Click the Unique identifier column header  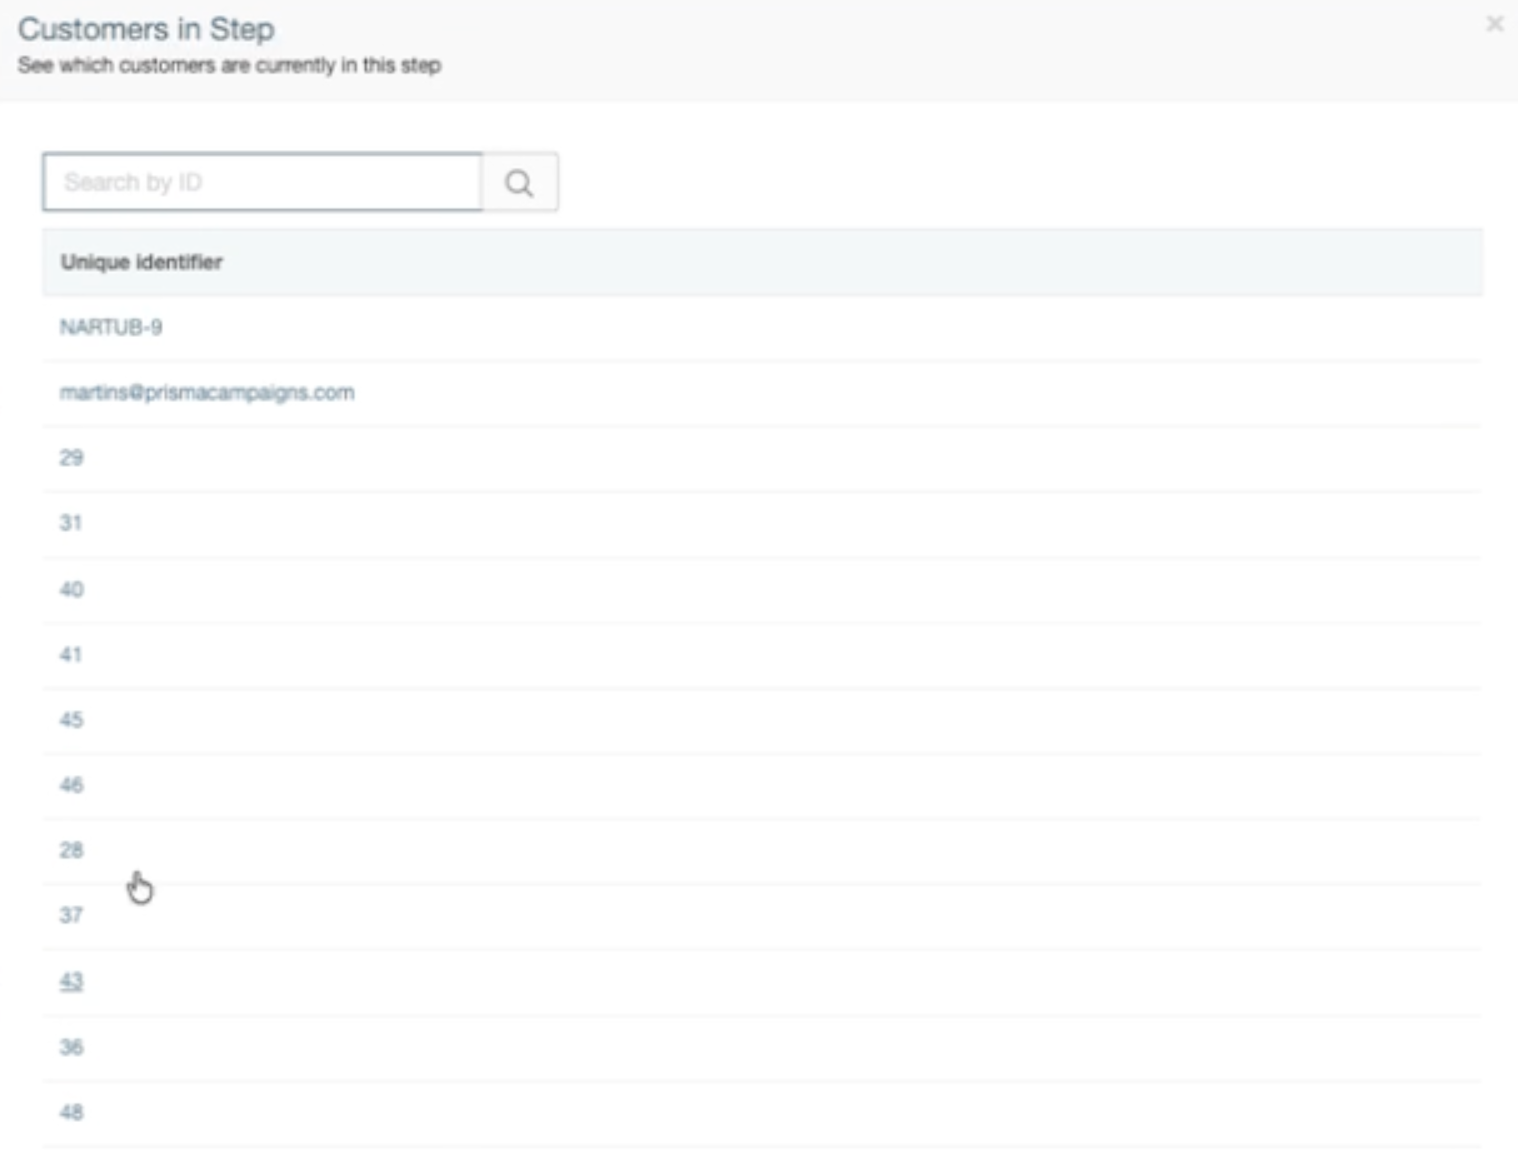tap(141, 262)
